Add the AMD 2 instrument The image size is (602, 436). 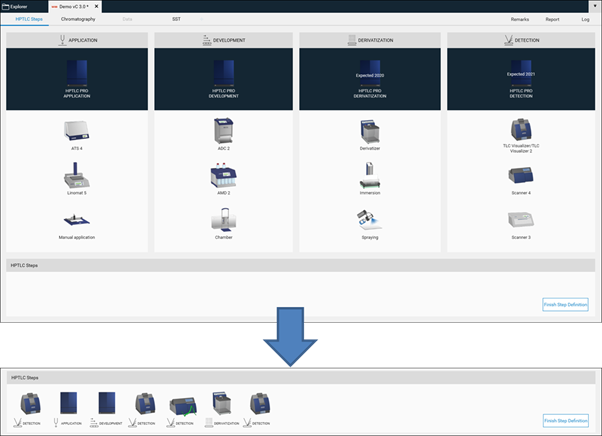tap(223, 178)
